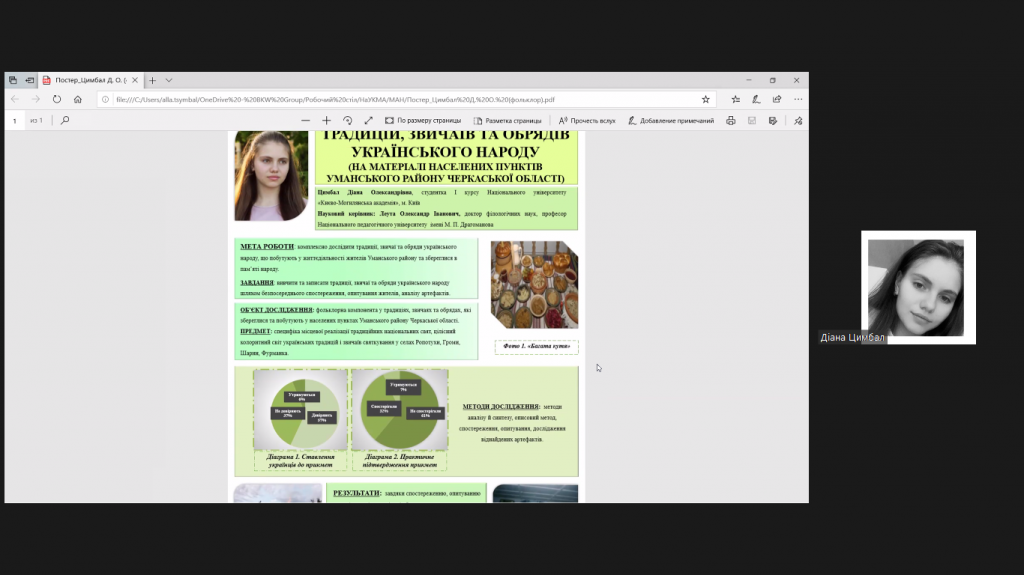
Task: Select the МЕТОДИ ДОСЛІДЖЕННЯ heading
Action: 501,406
